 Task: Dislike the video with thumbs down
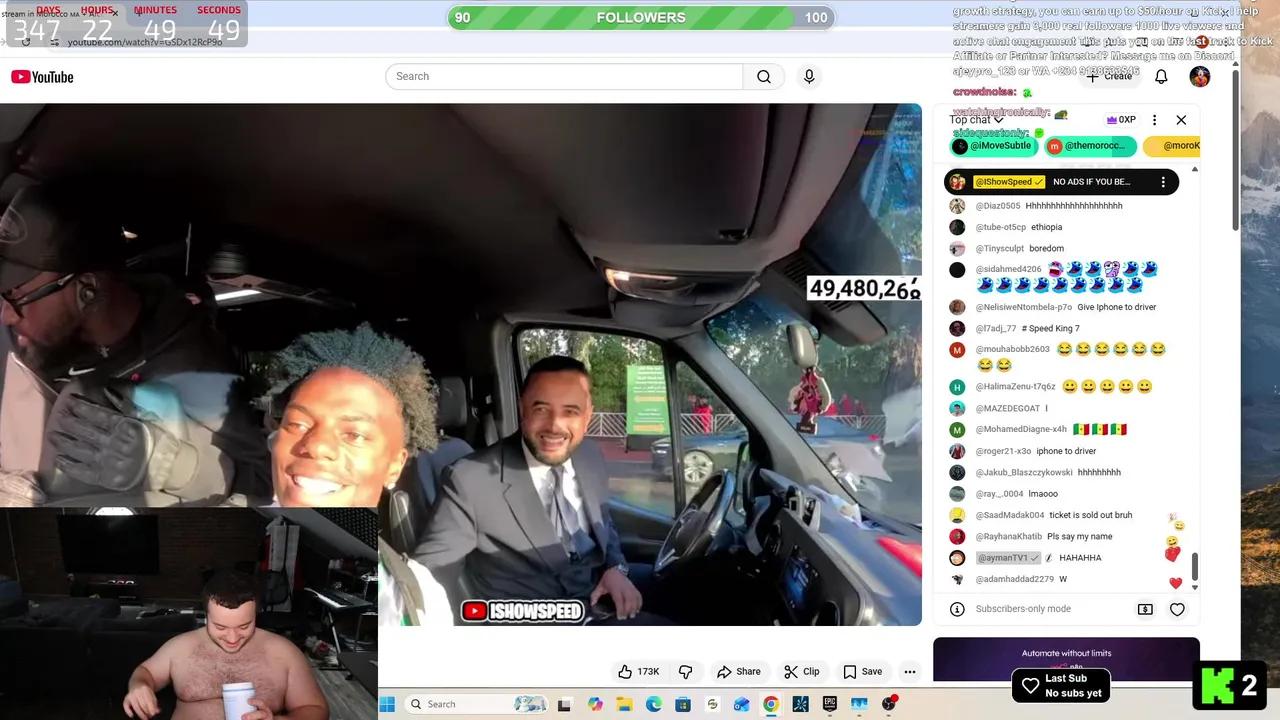click(686, 672)
